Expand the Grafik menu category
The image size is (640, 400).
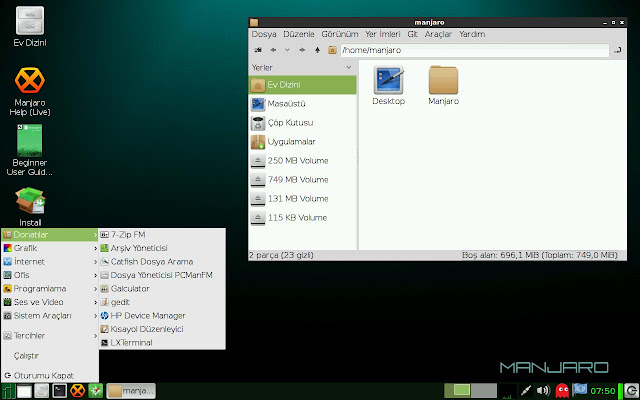50,248
